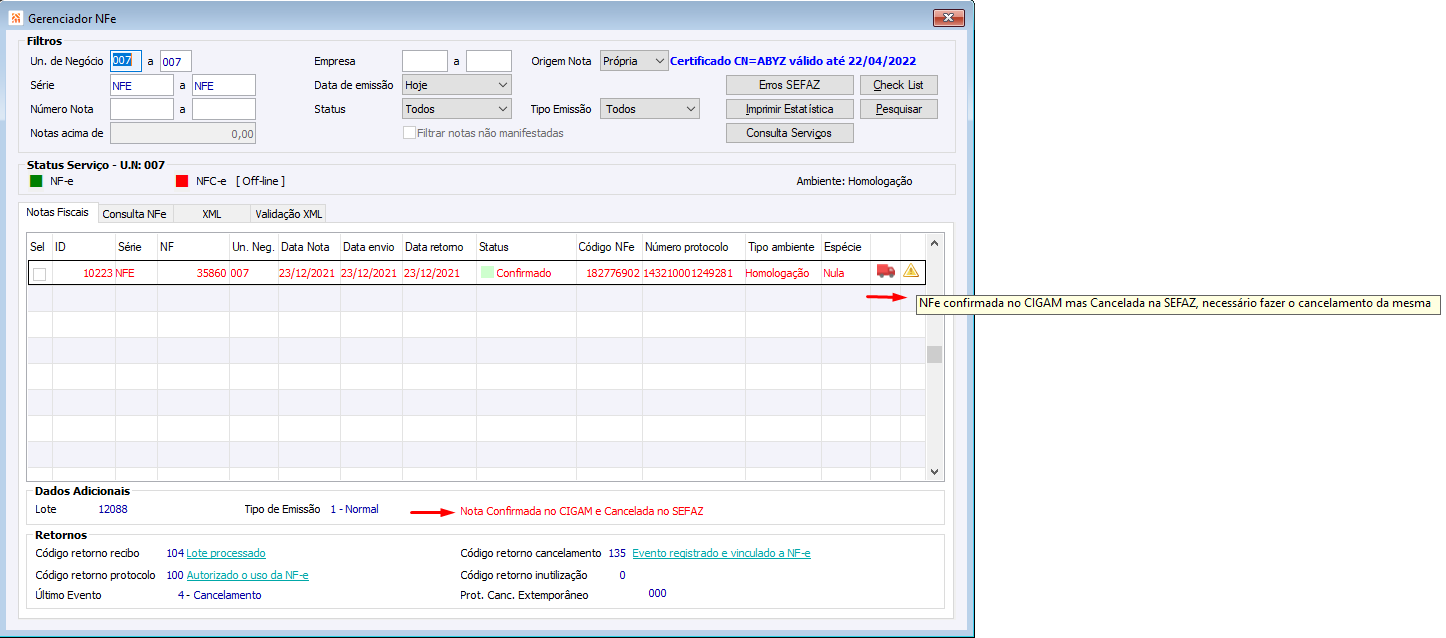The image size is (1446, 638).
Task: Click the yellow warning triangle icon
Action: click(x=911, y=271)
